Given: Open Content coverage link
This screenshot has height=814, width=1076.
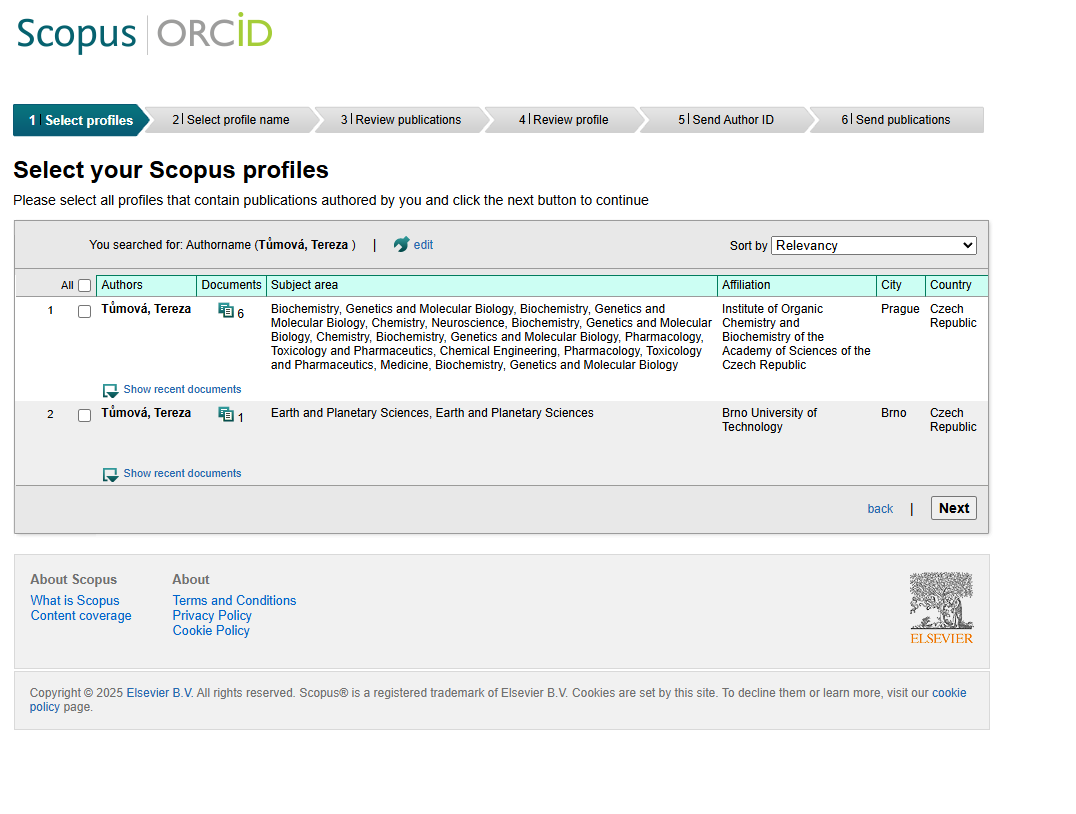Looking at the screenshot, I should pos(81,616).
